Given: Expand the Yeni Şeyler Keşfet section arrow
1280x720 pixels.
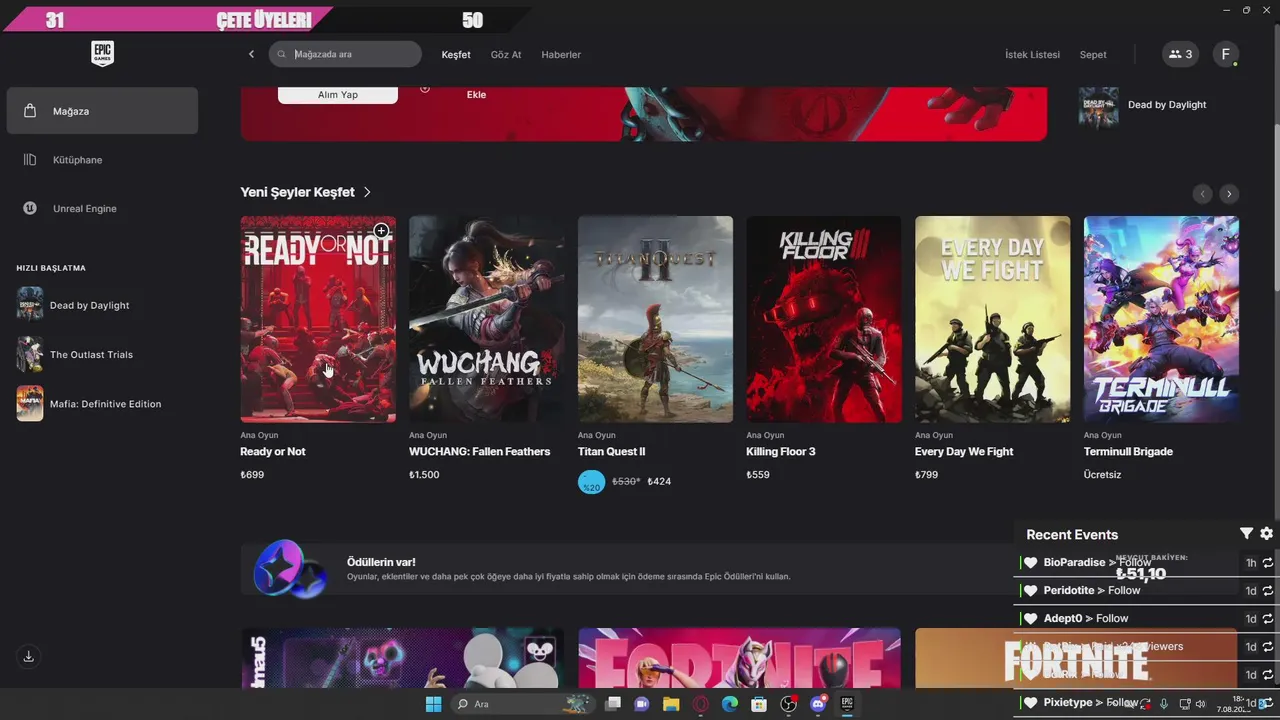Looking at the screenshot, I should point(367,192).
